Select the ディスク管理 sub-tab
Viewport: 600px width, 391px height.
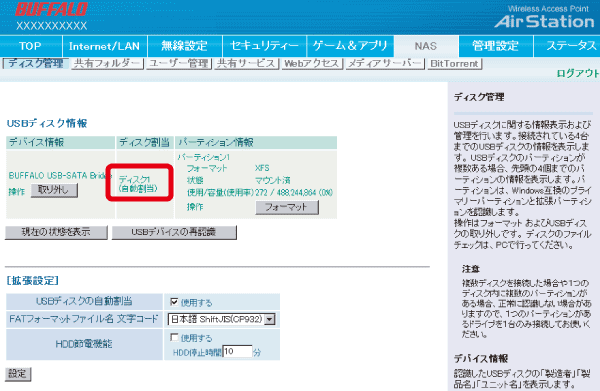pos(36,64)
